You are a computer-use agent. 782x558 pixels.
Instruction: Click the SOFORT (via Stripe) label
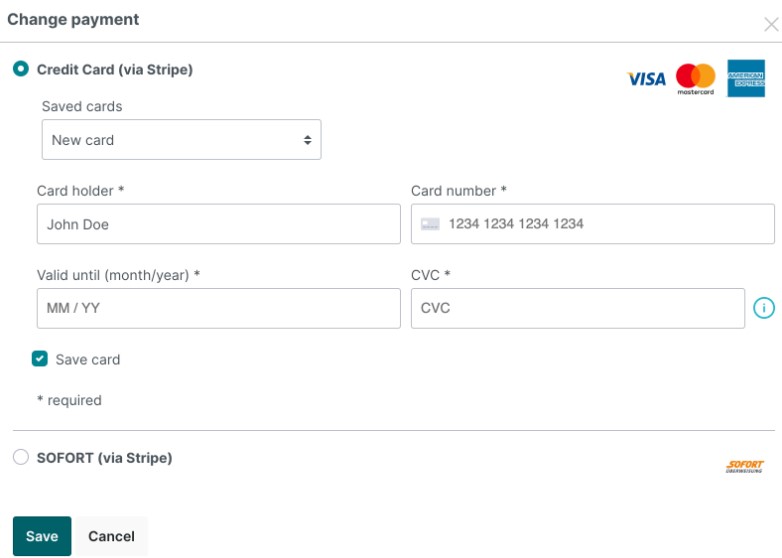(x=104, y=458)
